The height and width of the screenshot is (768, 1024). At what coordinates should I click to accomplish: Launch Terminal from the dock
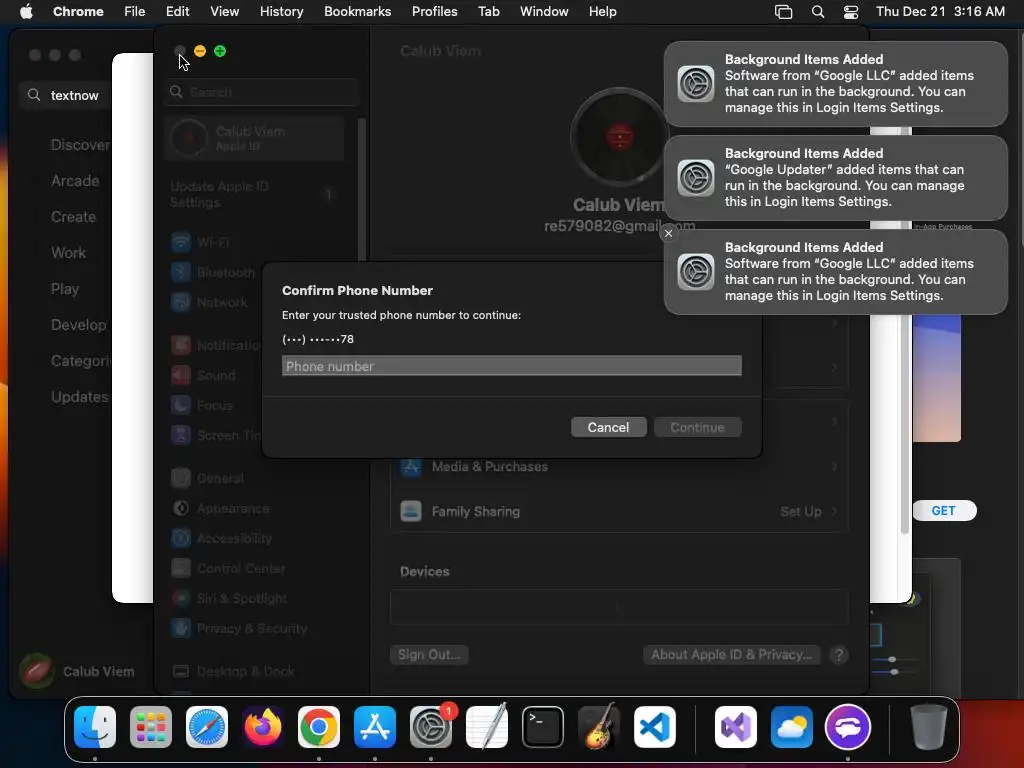[543, 727]
